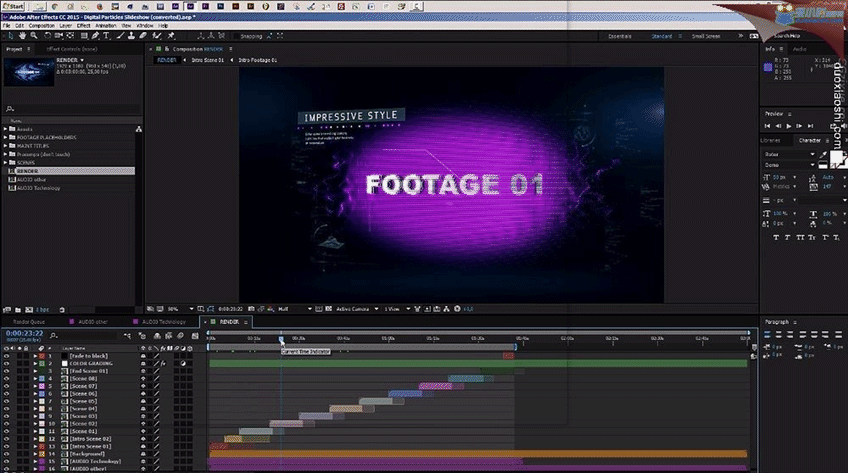
Task: Hide the COLOR GRADING layer
Action: point(6,363)
